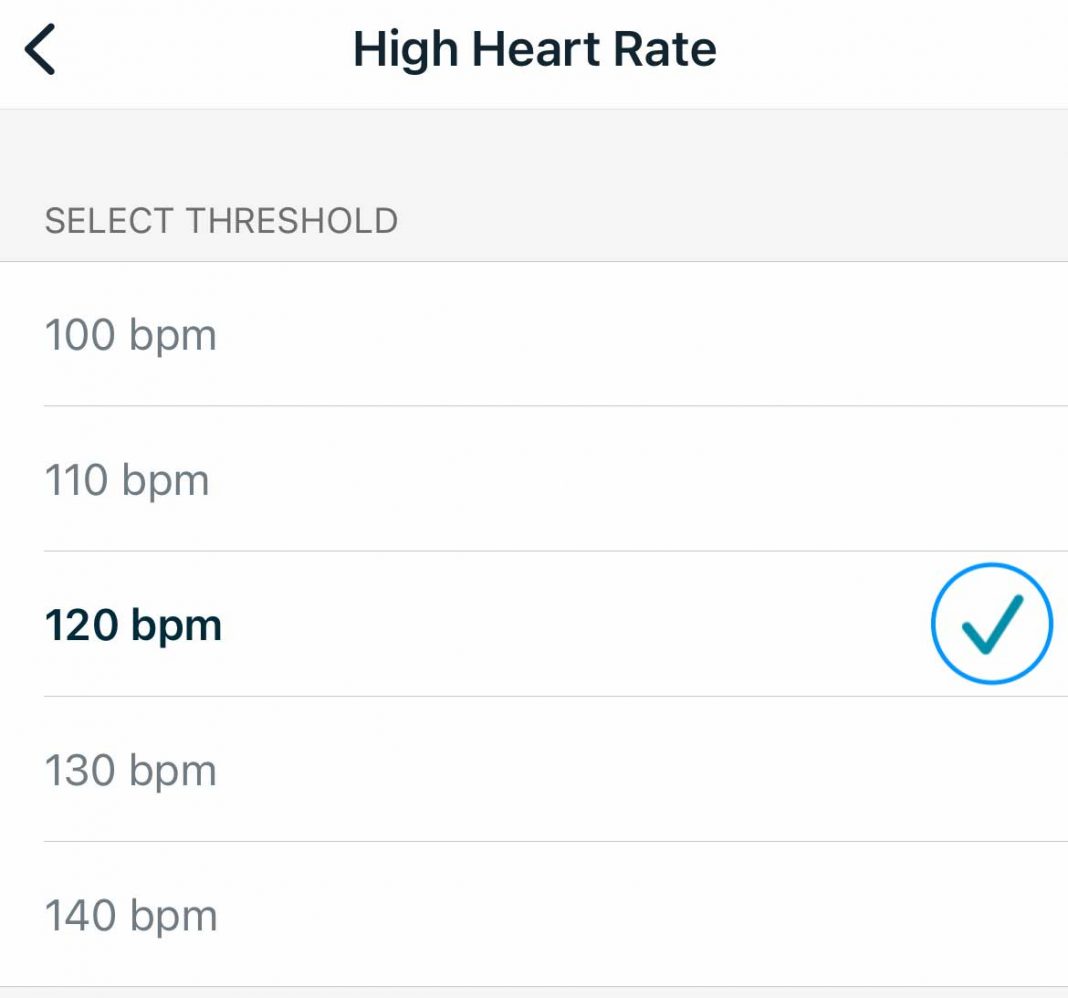Click the High Heart Rate title
1068x998 pixels.
534,47
